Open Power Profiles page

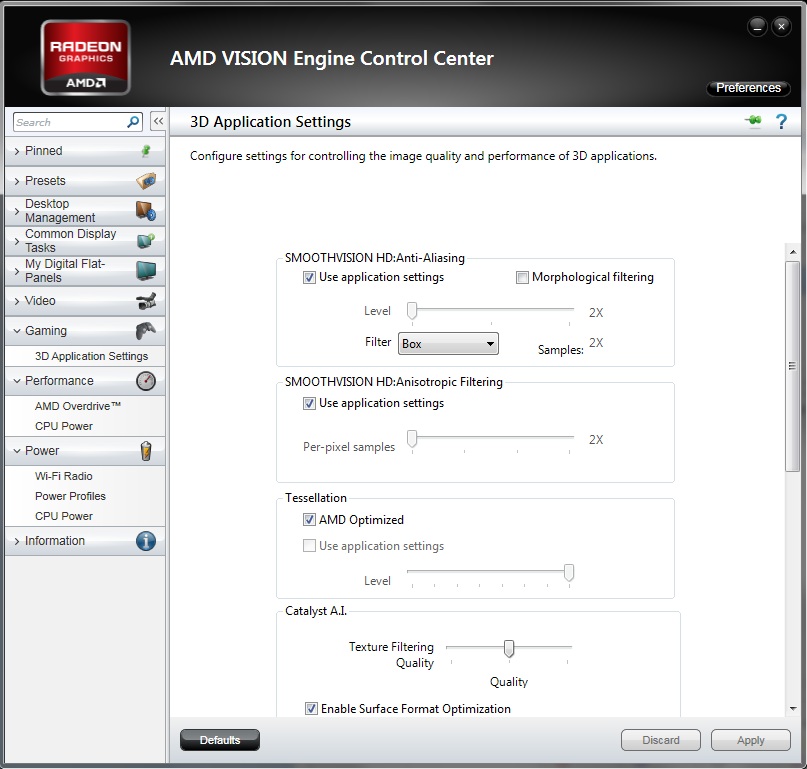[71, 496]
